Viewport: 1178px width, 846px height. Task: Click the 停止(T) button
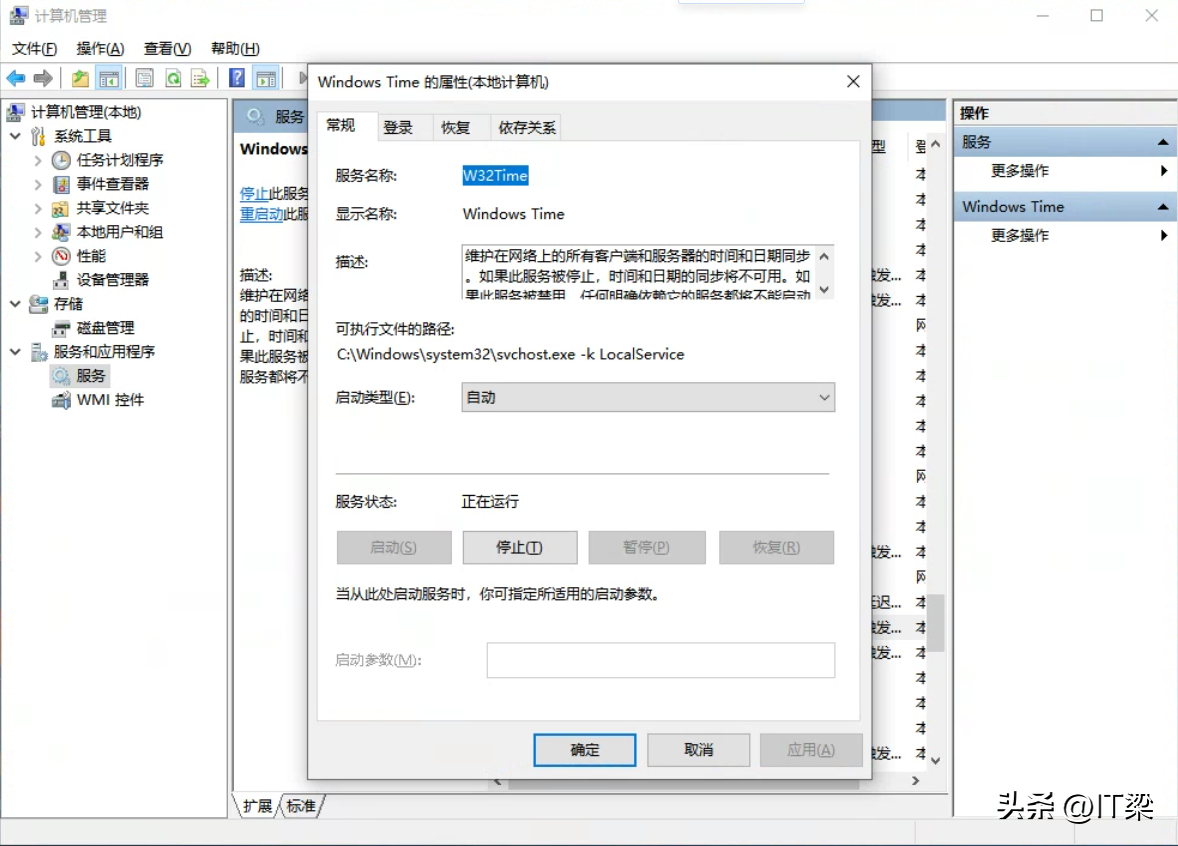click(x=519, y=548)
